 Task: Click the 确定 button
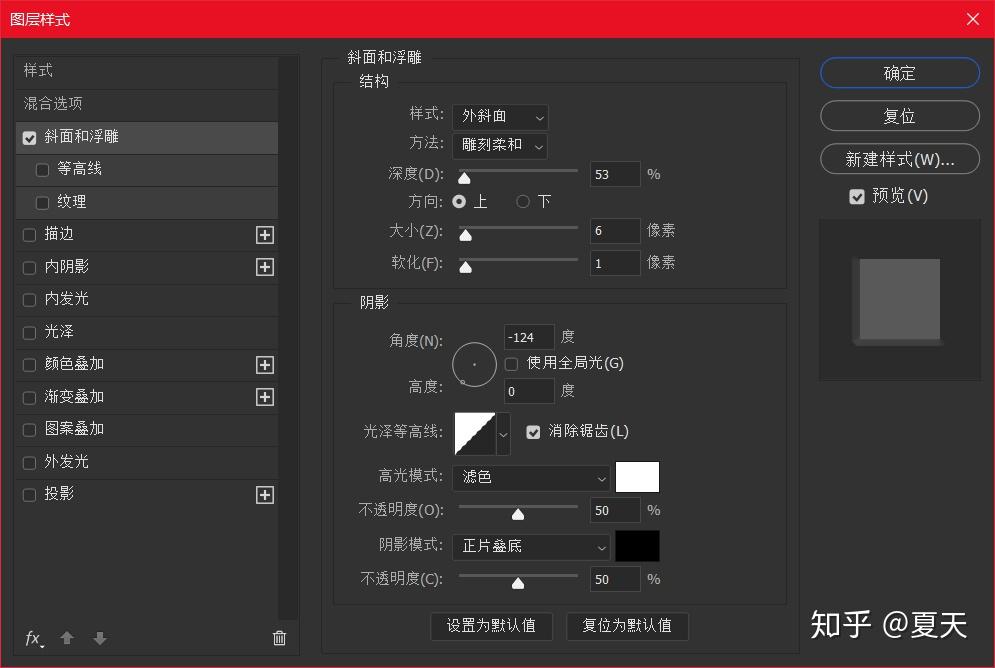coord(900,73)
